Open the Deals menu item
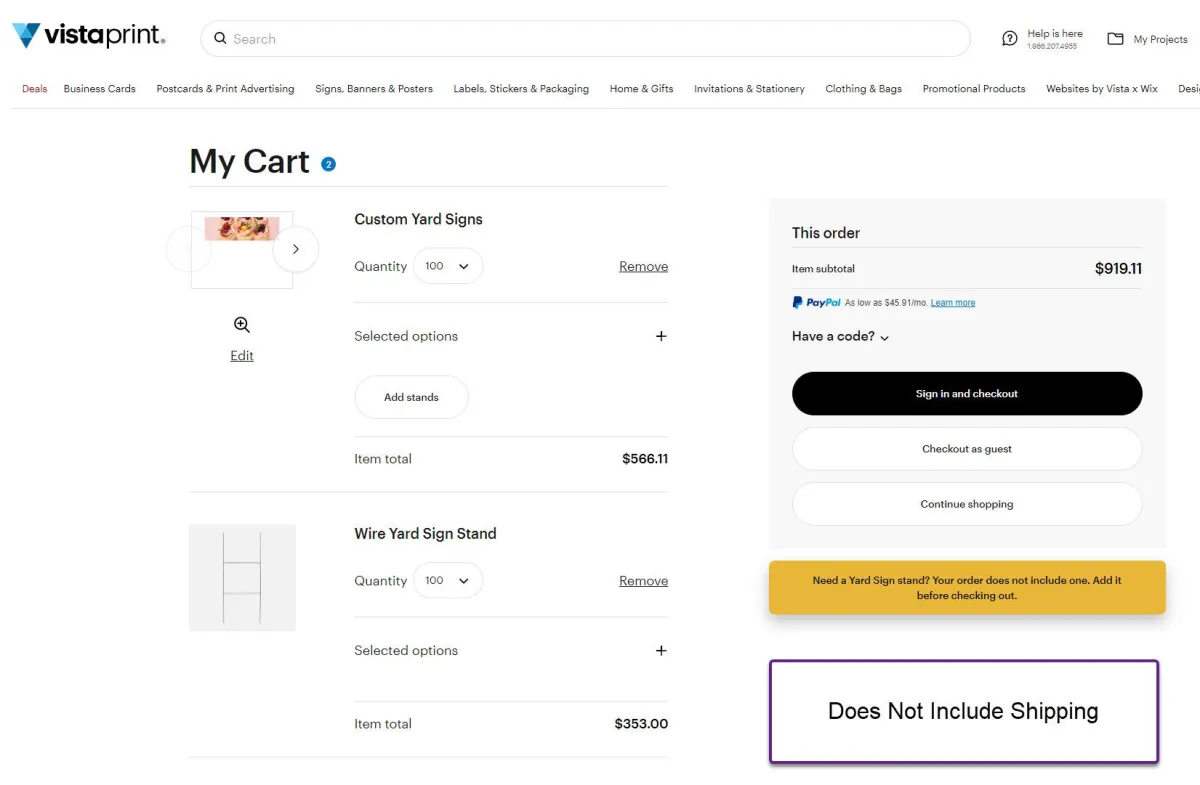The height and width of the screenshot is (785, 1200). [34, 89]
